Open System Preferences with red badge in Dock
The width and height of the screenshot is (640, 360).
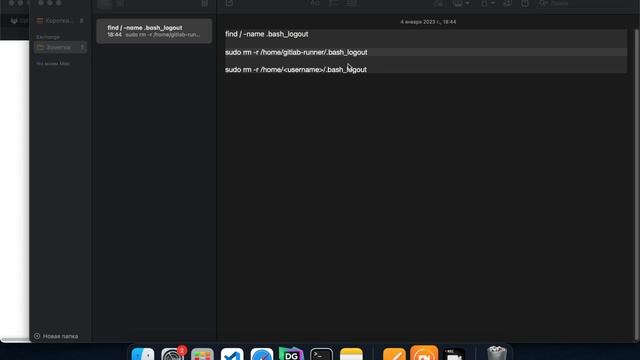(173, 354)
